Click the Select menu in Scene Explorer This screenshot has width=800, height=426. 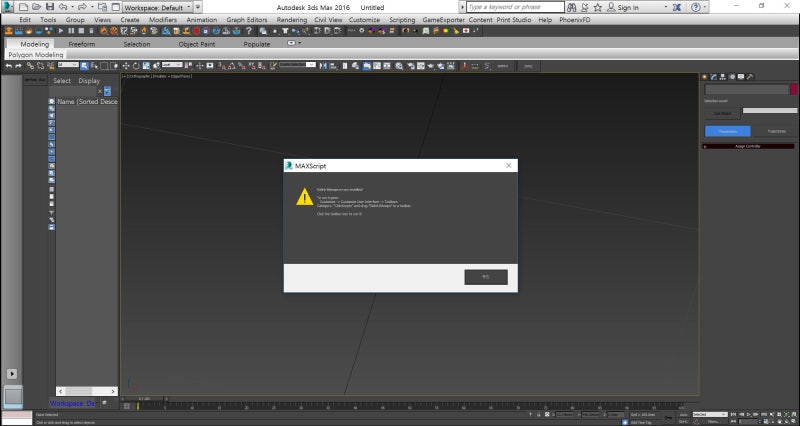pos(62,81)
